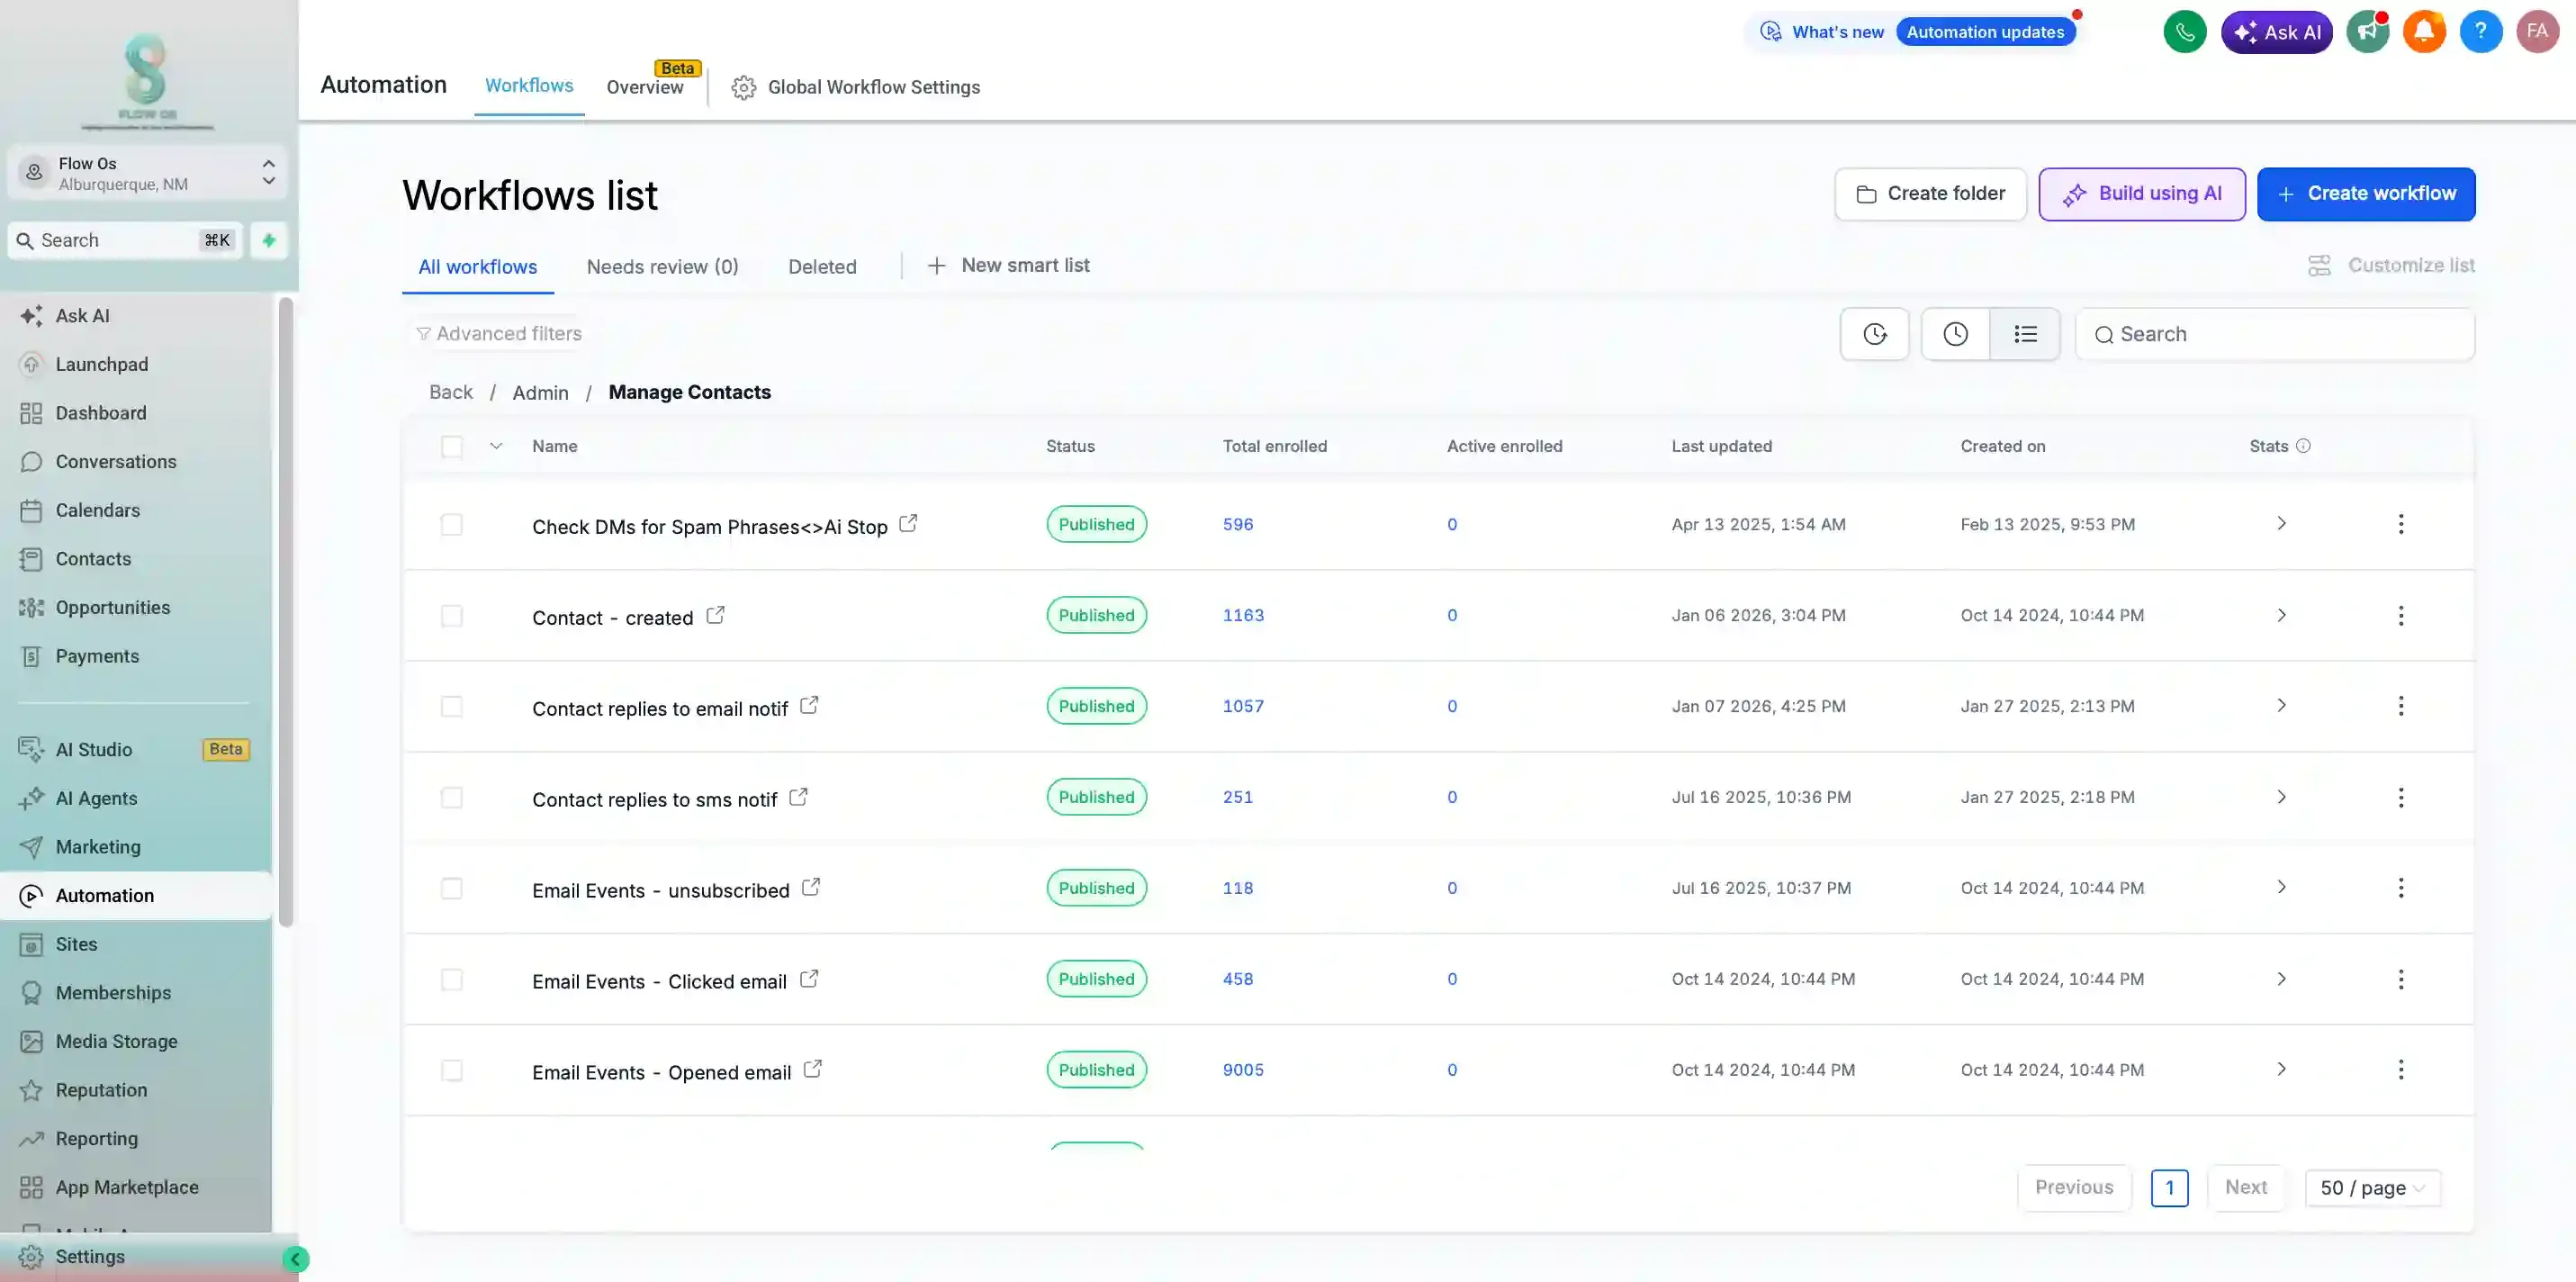This screenshot has width=2576, height=1282.
Task: Expand stats for Email Events - Clicked email
Action: (2281, 978)
